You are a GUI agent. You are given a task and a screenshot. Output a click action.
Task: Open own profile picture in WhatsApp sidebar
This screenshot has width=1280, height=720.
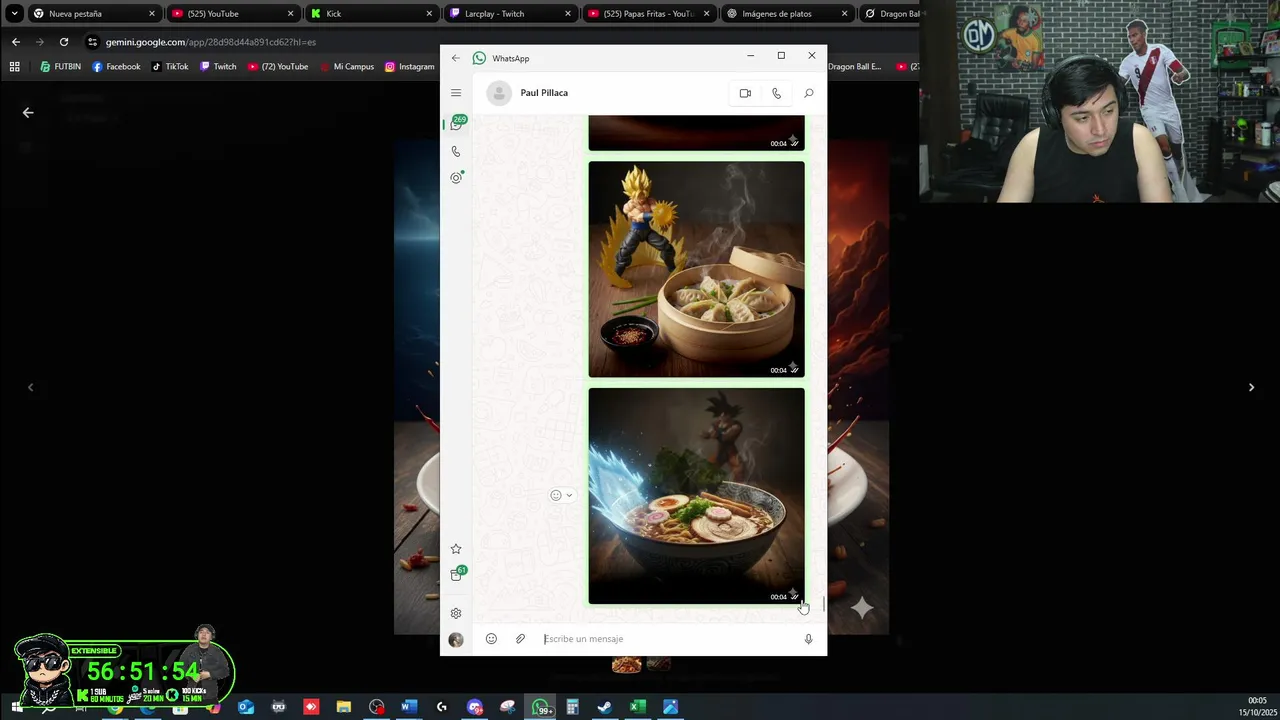click(x=456, y=639)
